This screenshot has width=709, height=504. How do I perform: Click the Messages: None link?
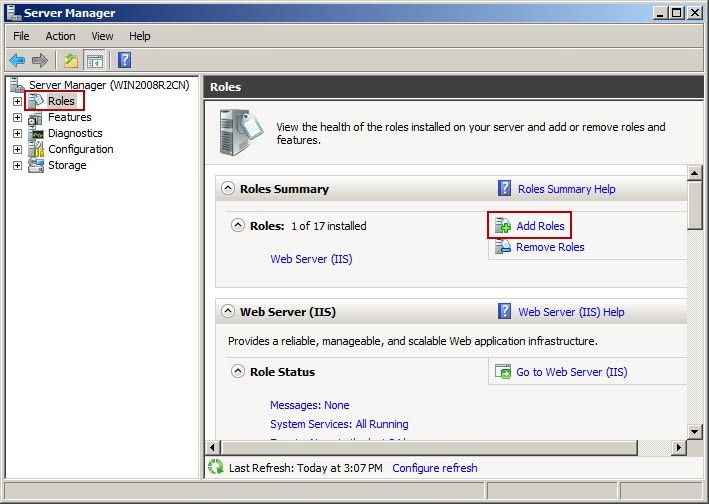[x=310, y=405]
